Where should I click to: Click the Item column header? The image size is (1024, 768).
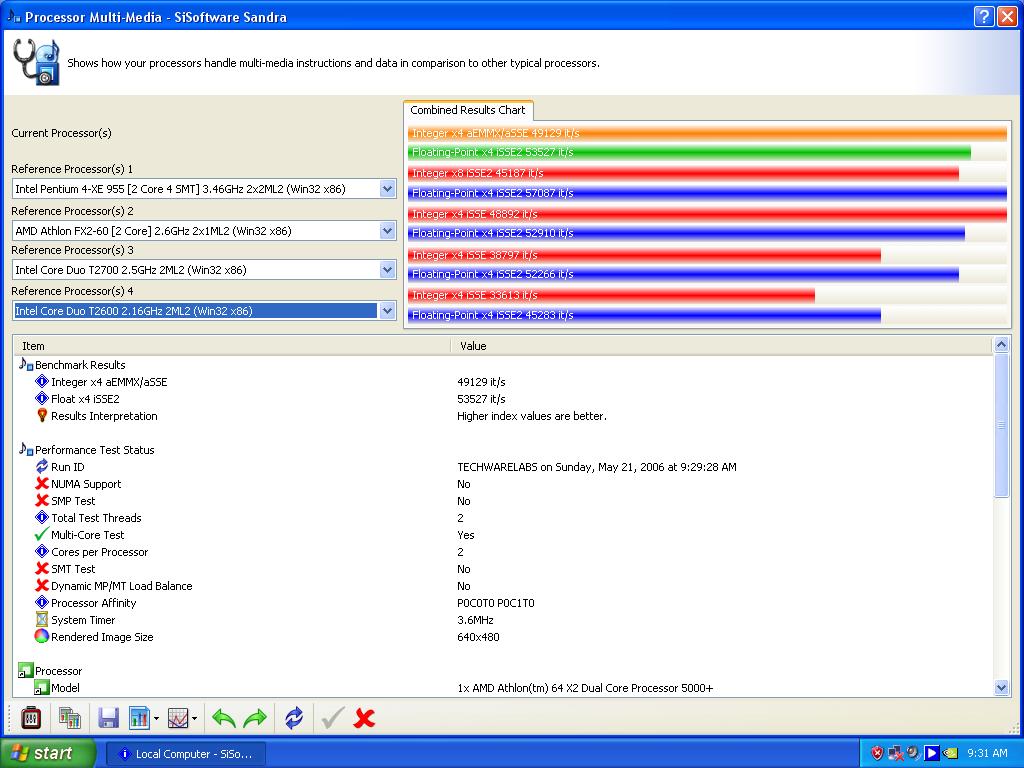[232, 346]
